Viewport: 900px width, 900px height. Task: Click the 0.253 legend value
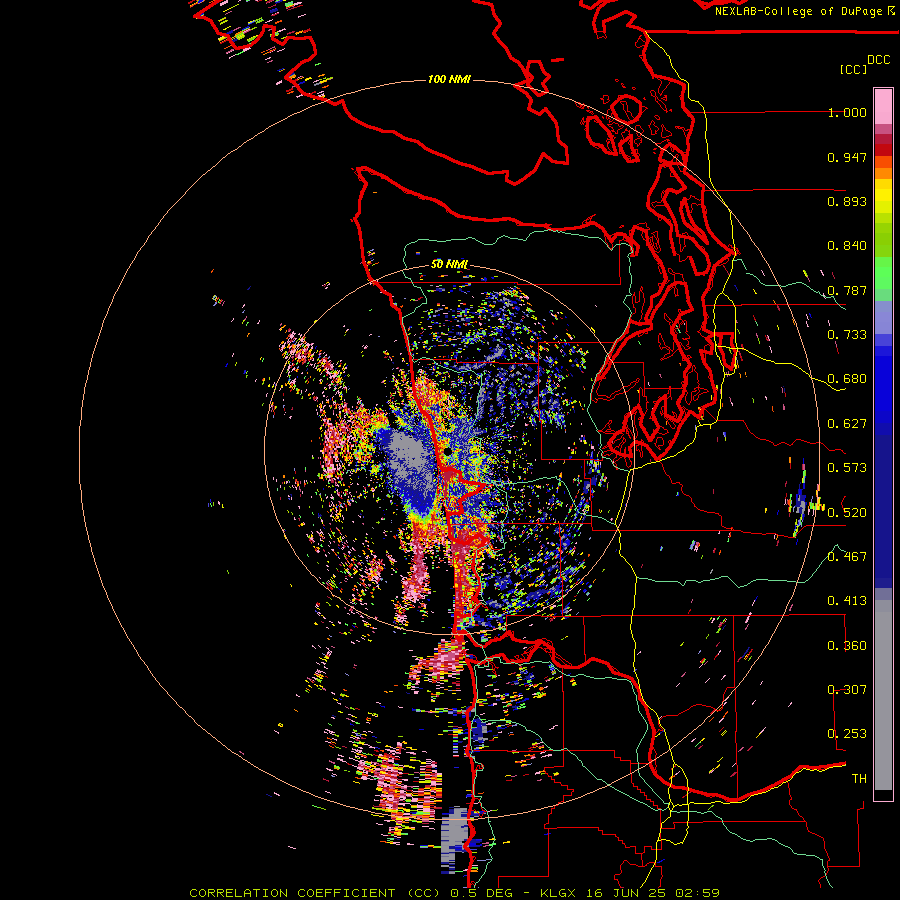coord(847,734)
